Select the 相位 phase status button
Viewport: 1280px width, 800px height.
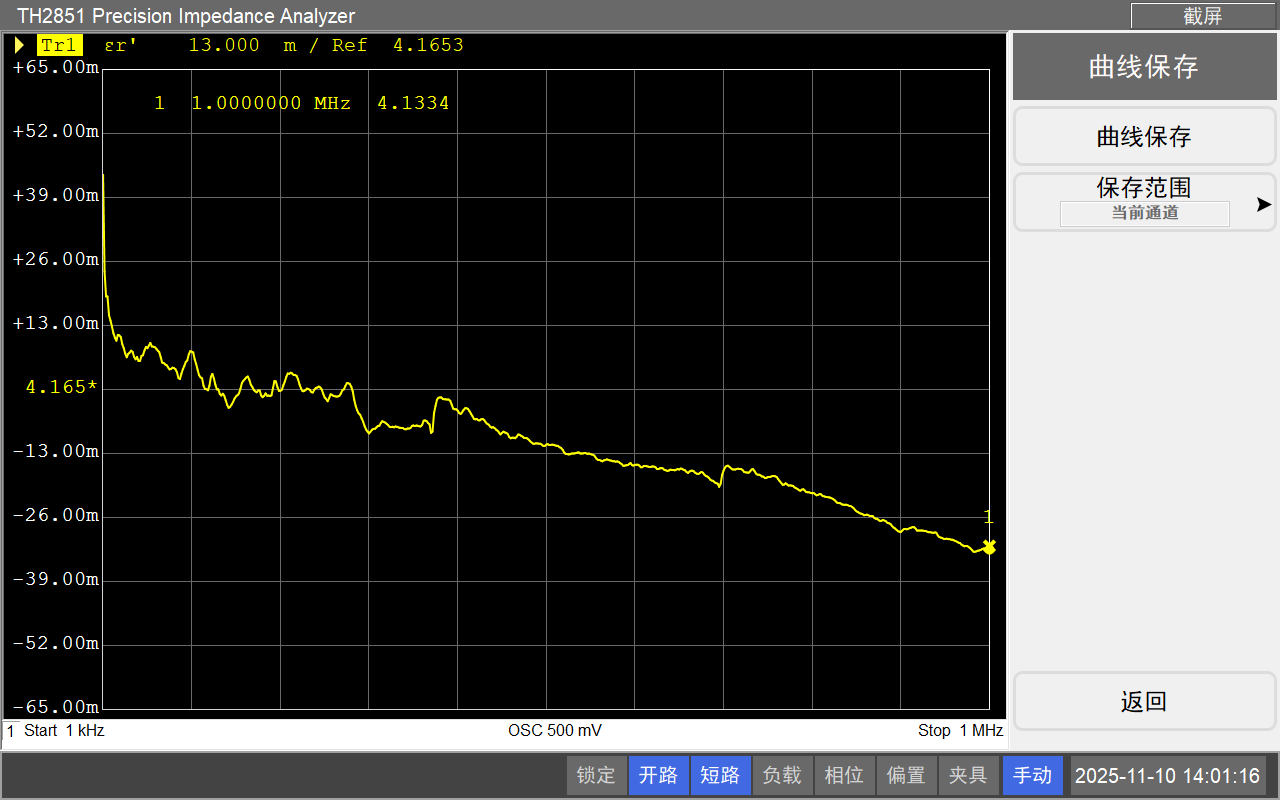pos(844,775)
